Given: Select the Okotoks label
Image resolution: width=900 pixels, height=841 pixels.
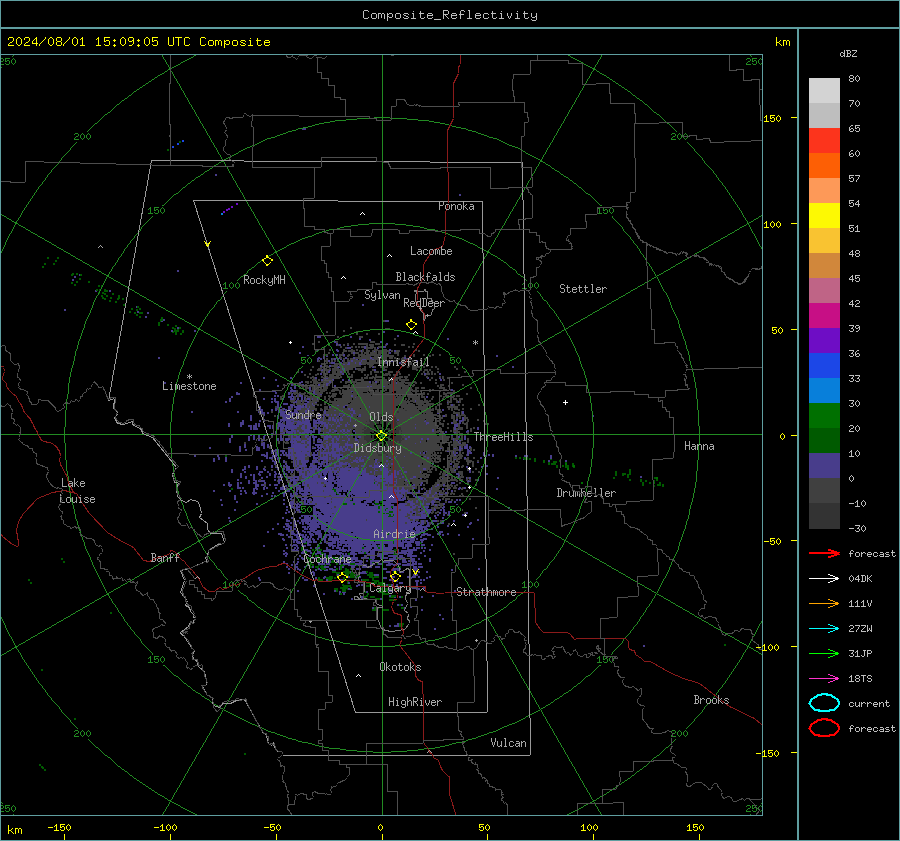Looking at the screenshot, I should pyautogui.click(x=400, y=667).
